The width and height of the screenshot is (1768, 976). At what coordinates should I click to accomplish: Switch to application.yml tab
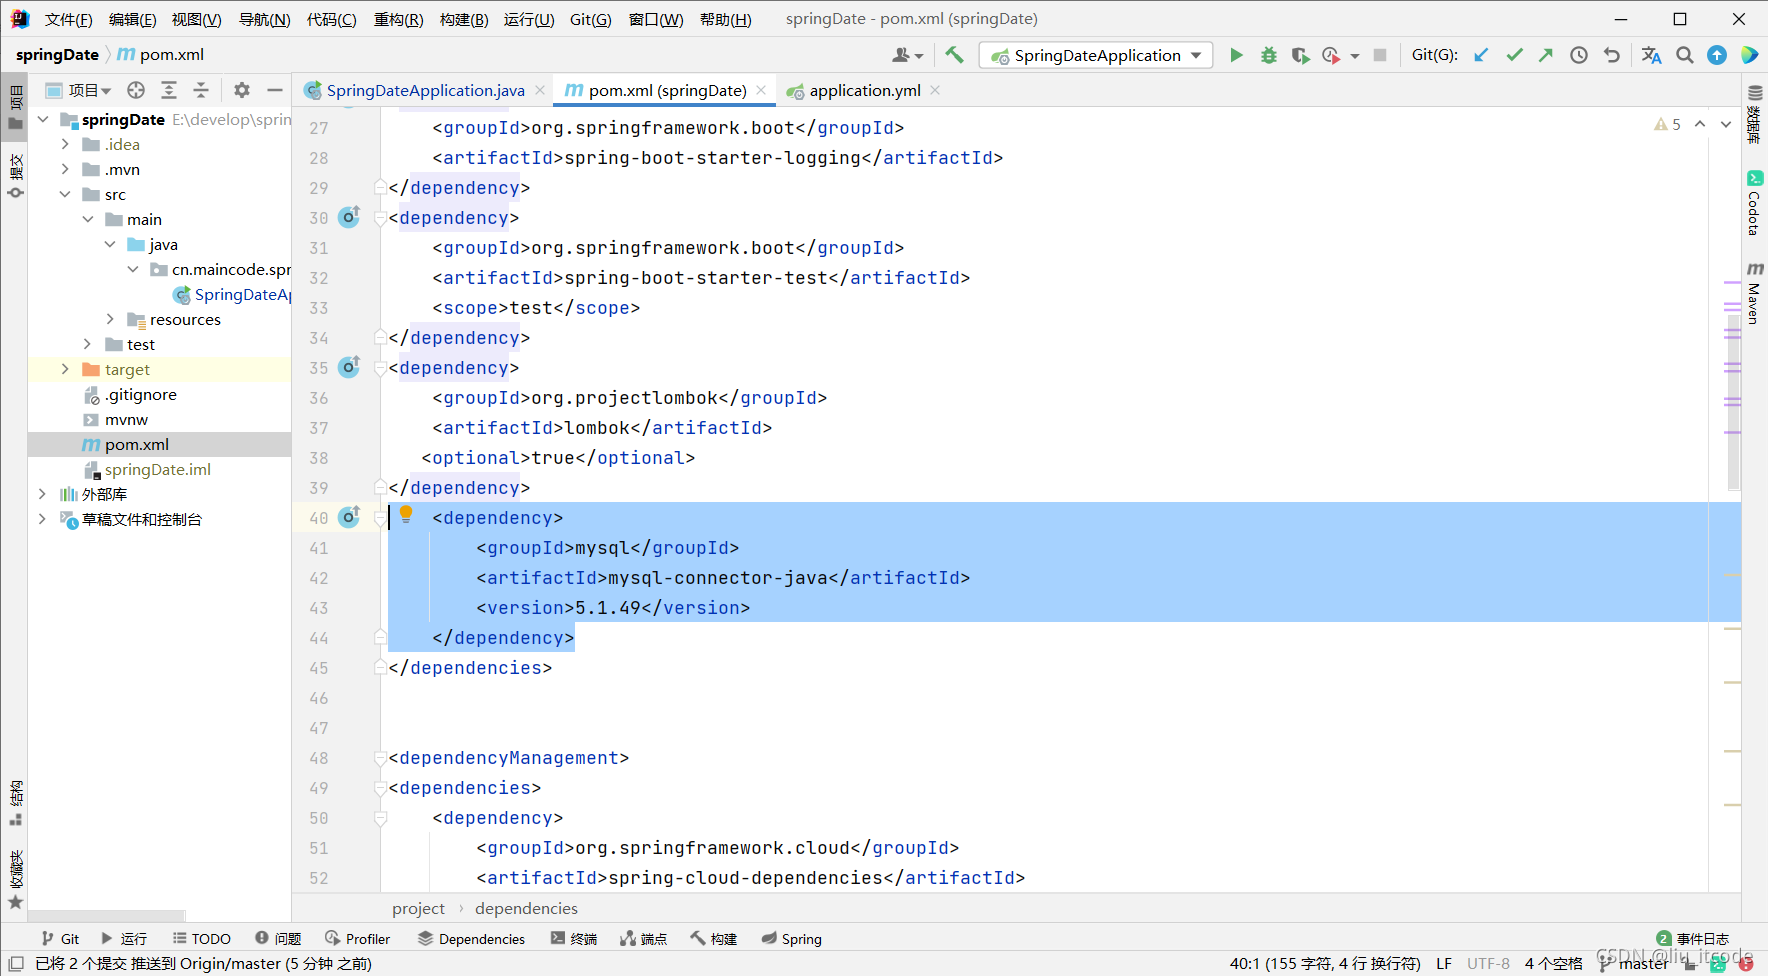coord(865,90)
